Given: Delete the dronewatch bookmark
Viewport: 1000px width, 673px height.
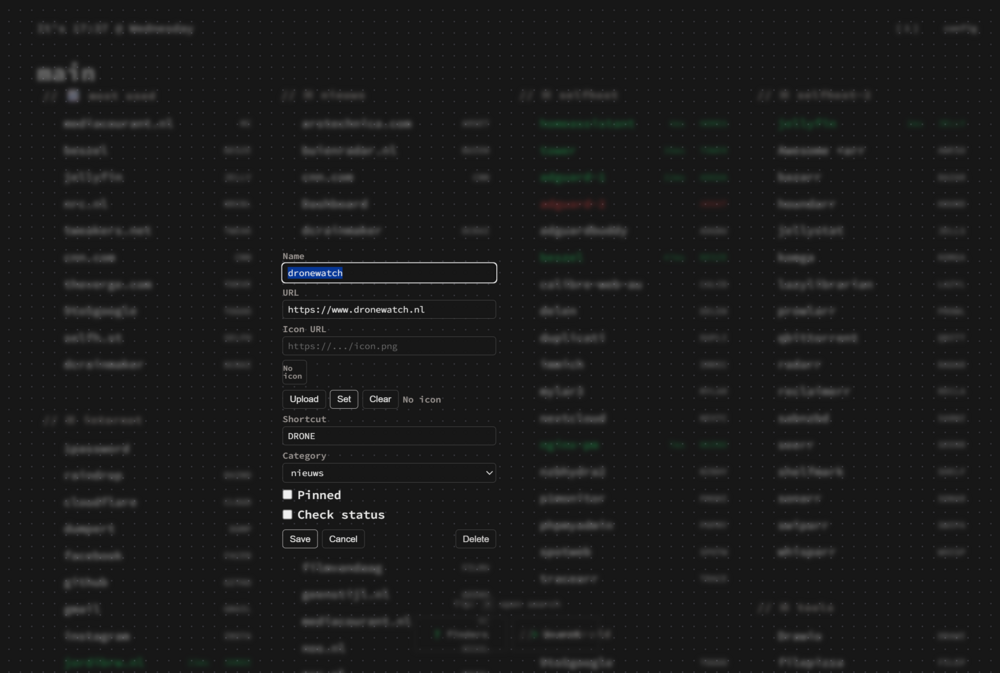Looking at the screenshot, I should pos(476,539).
